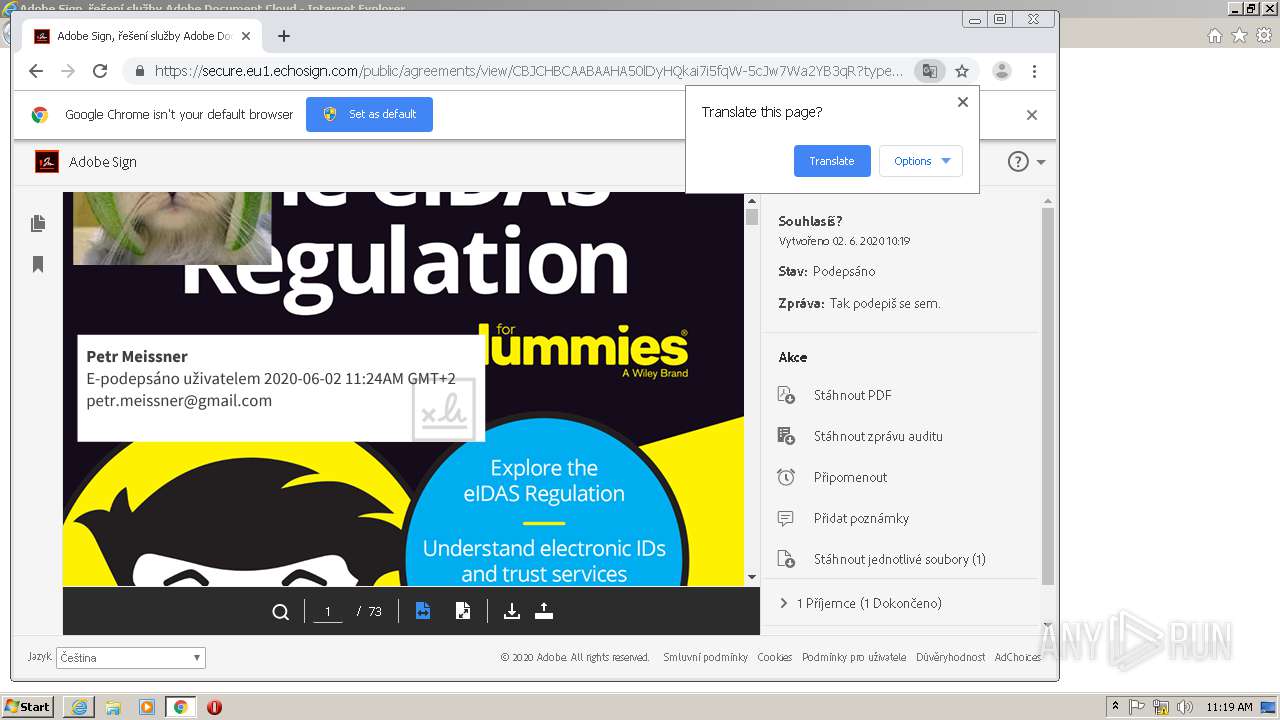Image resolution: width=1280 pixels, height=720 pixels.
Task: Open Podmínky pro uživatele footer link
Action: click(854, 657)
